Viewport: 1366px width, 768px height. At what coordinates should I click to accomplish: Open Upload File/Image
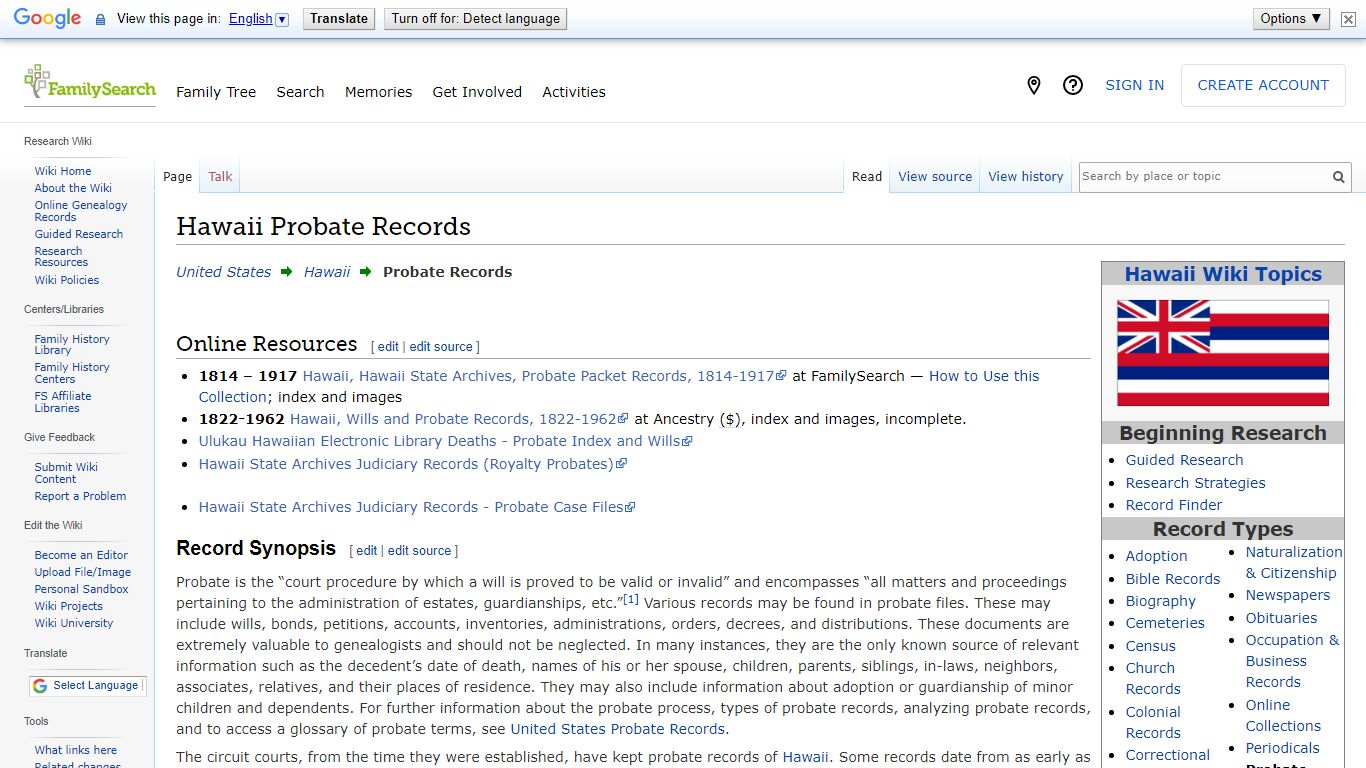[83, 572]
